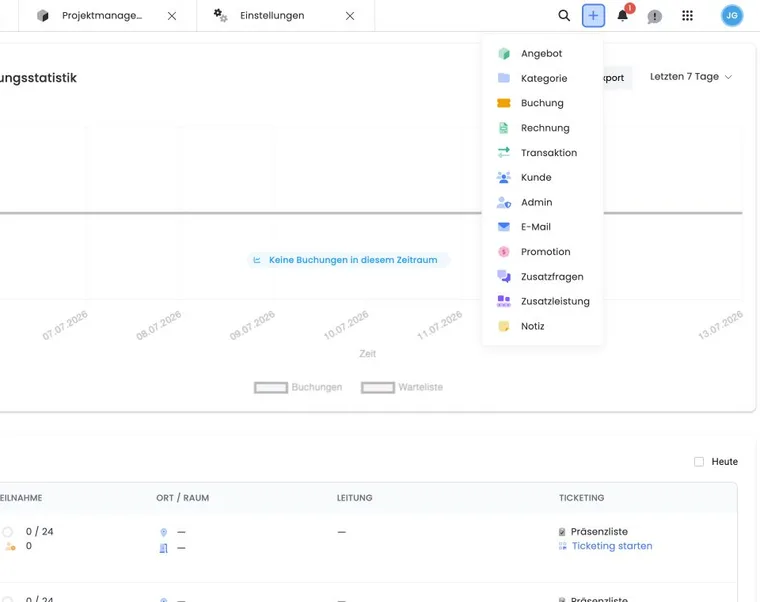Choose Zusatzfragen from the create menu
The height and width of the screenshot is (602, 760).
coord(542,276)
